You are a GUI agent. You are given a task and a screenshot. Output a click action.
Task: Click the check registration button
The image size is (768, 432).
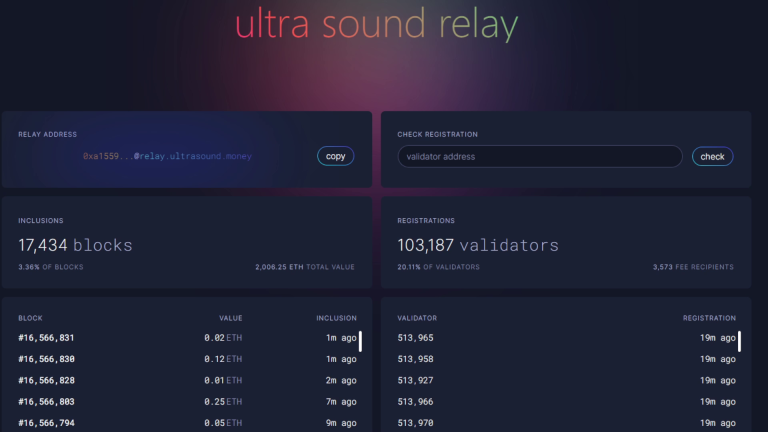pyautogui.click(x=712, y=157)
